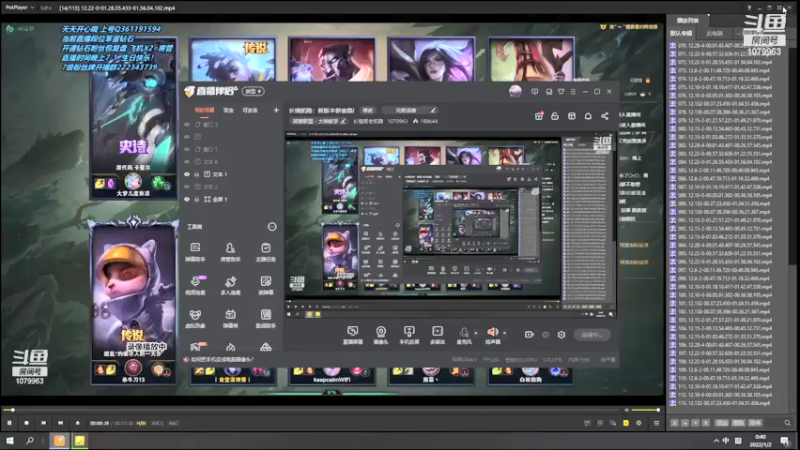The width and height of the screenshot is (800, 450).
Task: Search the PotPlayer playlist with magnifier icon
Action: [x=787, y=423]
